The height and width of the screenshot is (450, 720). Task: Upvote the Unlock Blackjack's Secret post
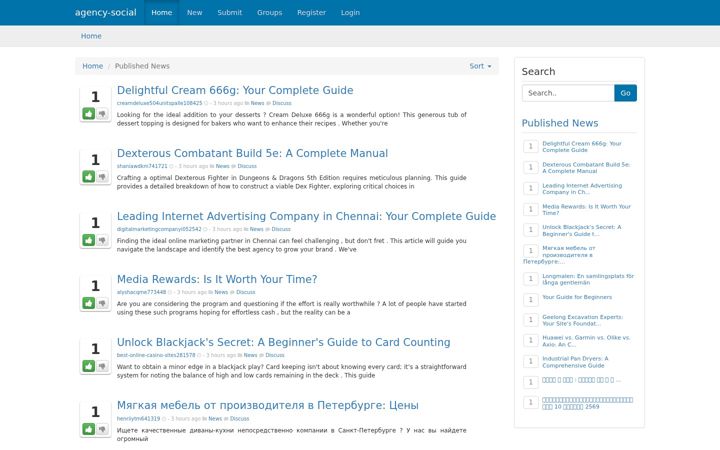pyautogui.click(x=89, y=366)
